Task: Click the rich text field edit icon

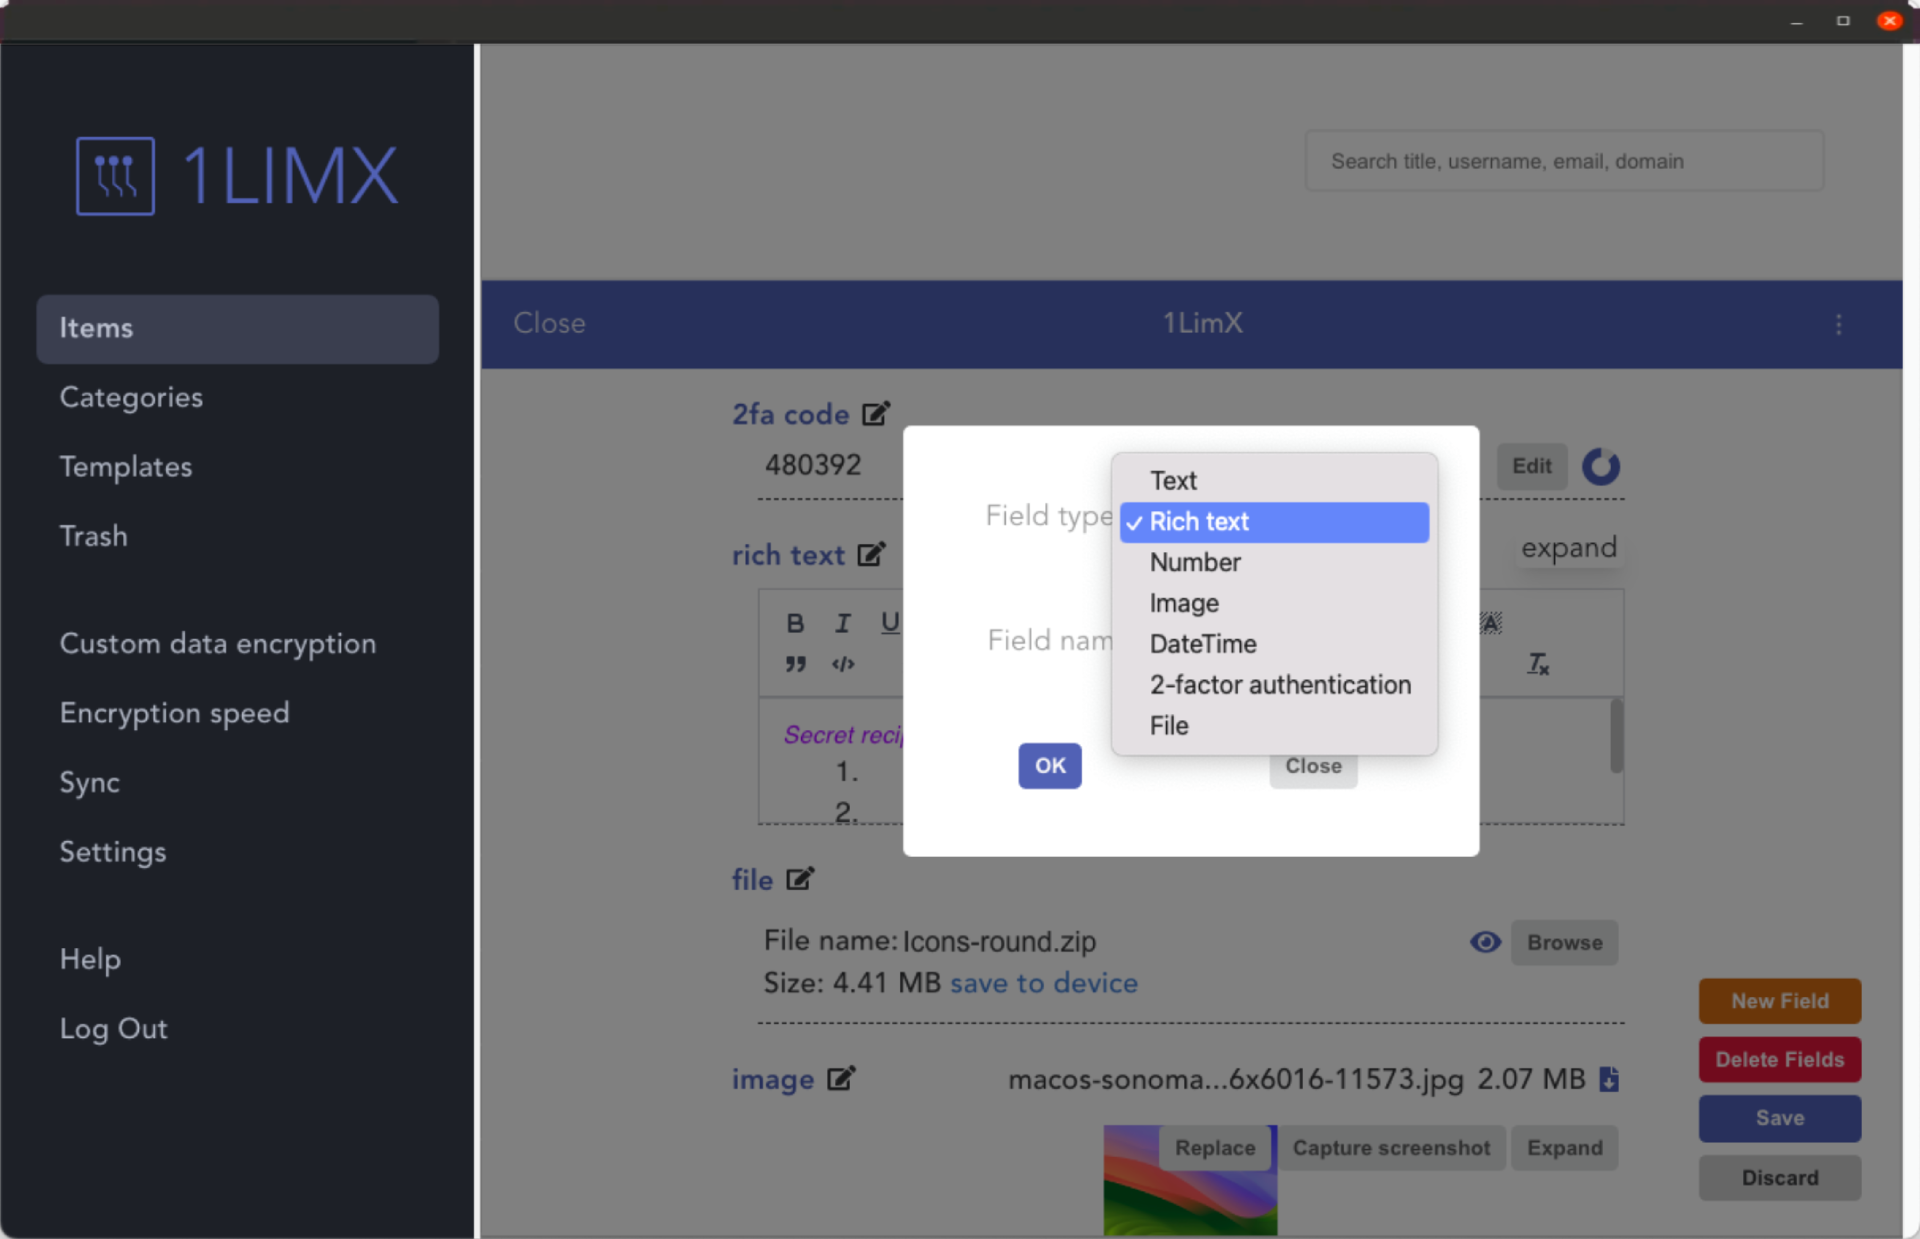Action: [871, 554]
